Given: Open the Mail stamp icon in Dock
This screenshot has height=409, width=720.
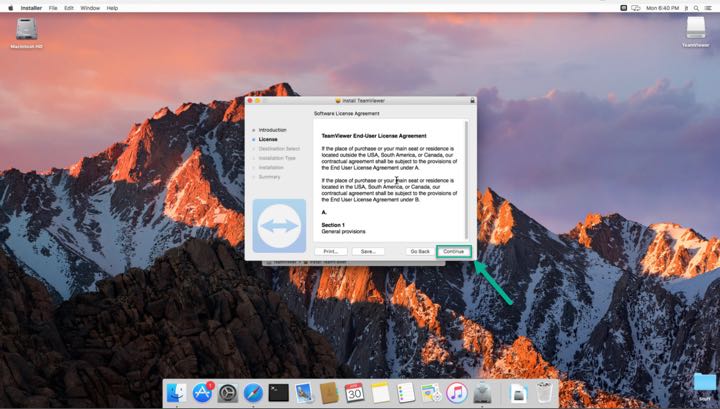Looking at the screenshot, I should [x=304, y=393].
